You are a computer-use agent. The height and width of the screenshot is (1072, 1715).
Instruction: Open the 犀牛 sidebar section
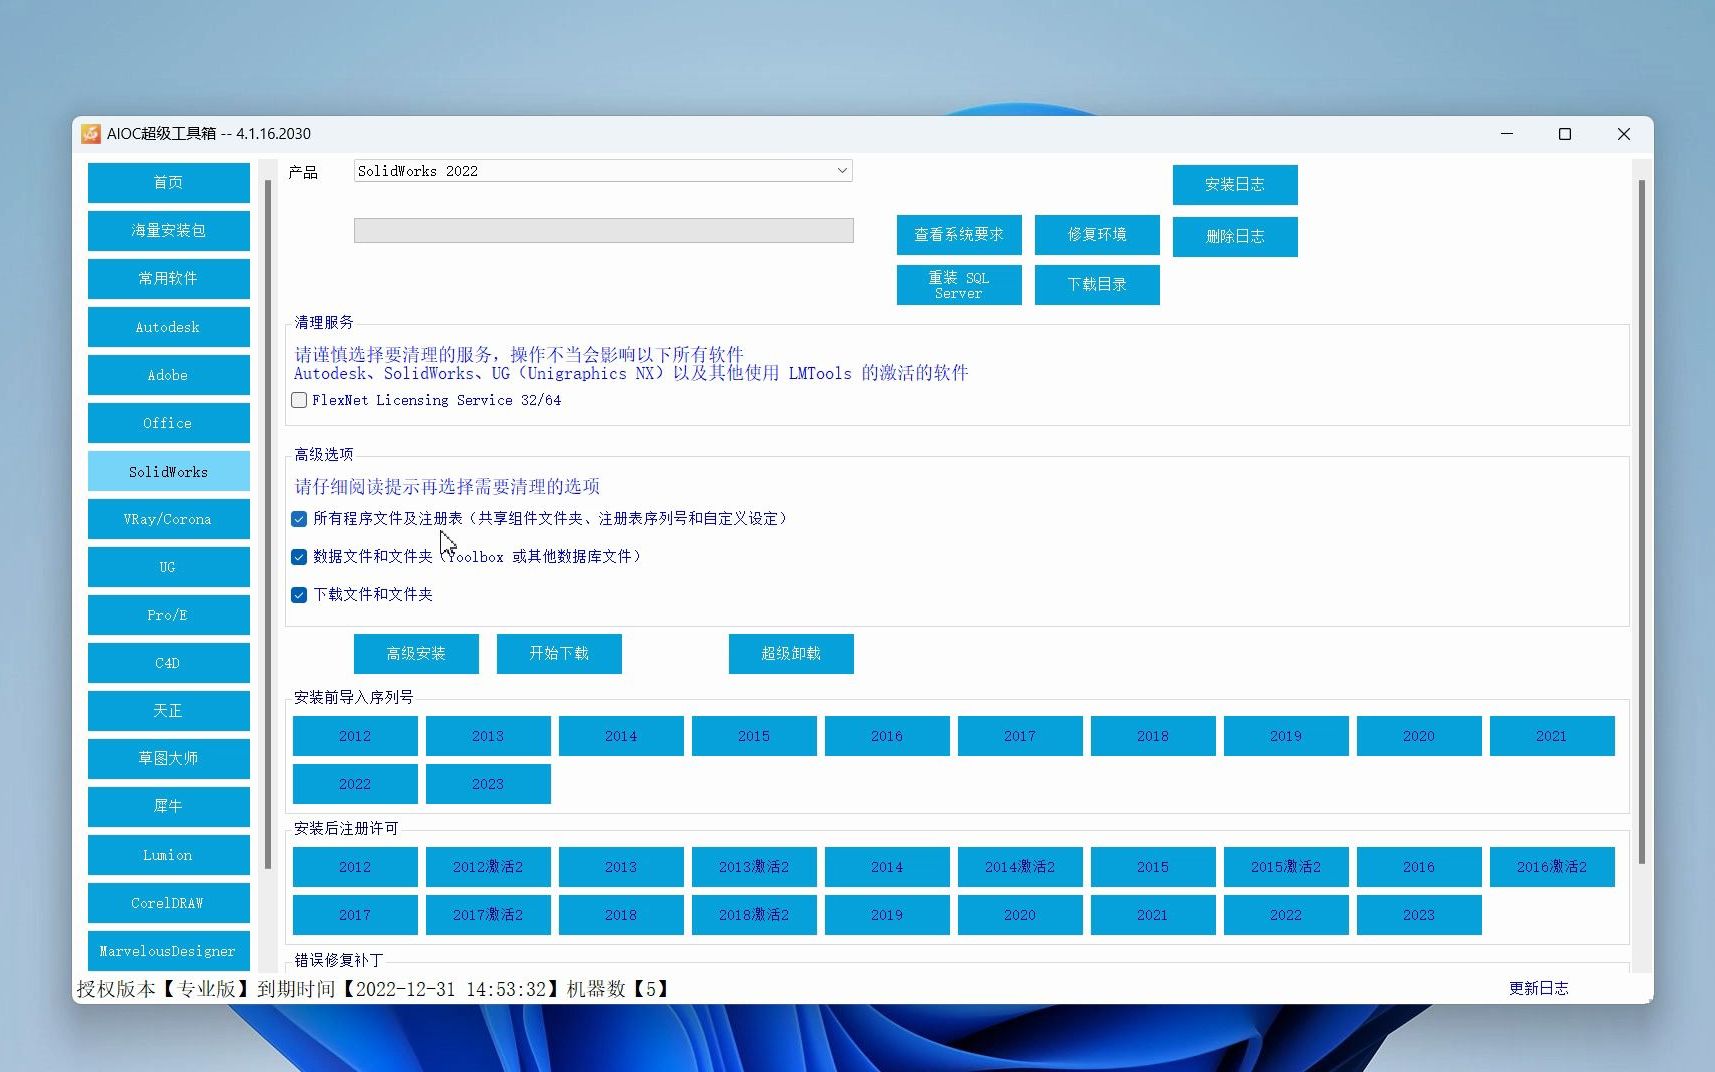(169, 807)
